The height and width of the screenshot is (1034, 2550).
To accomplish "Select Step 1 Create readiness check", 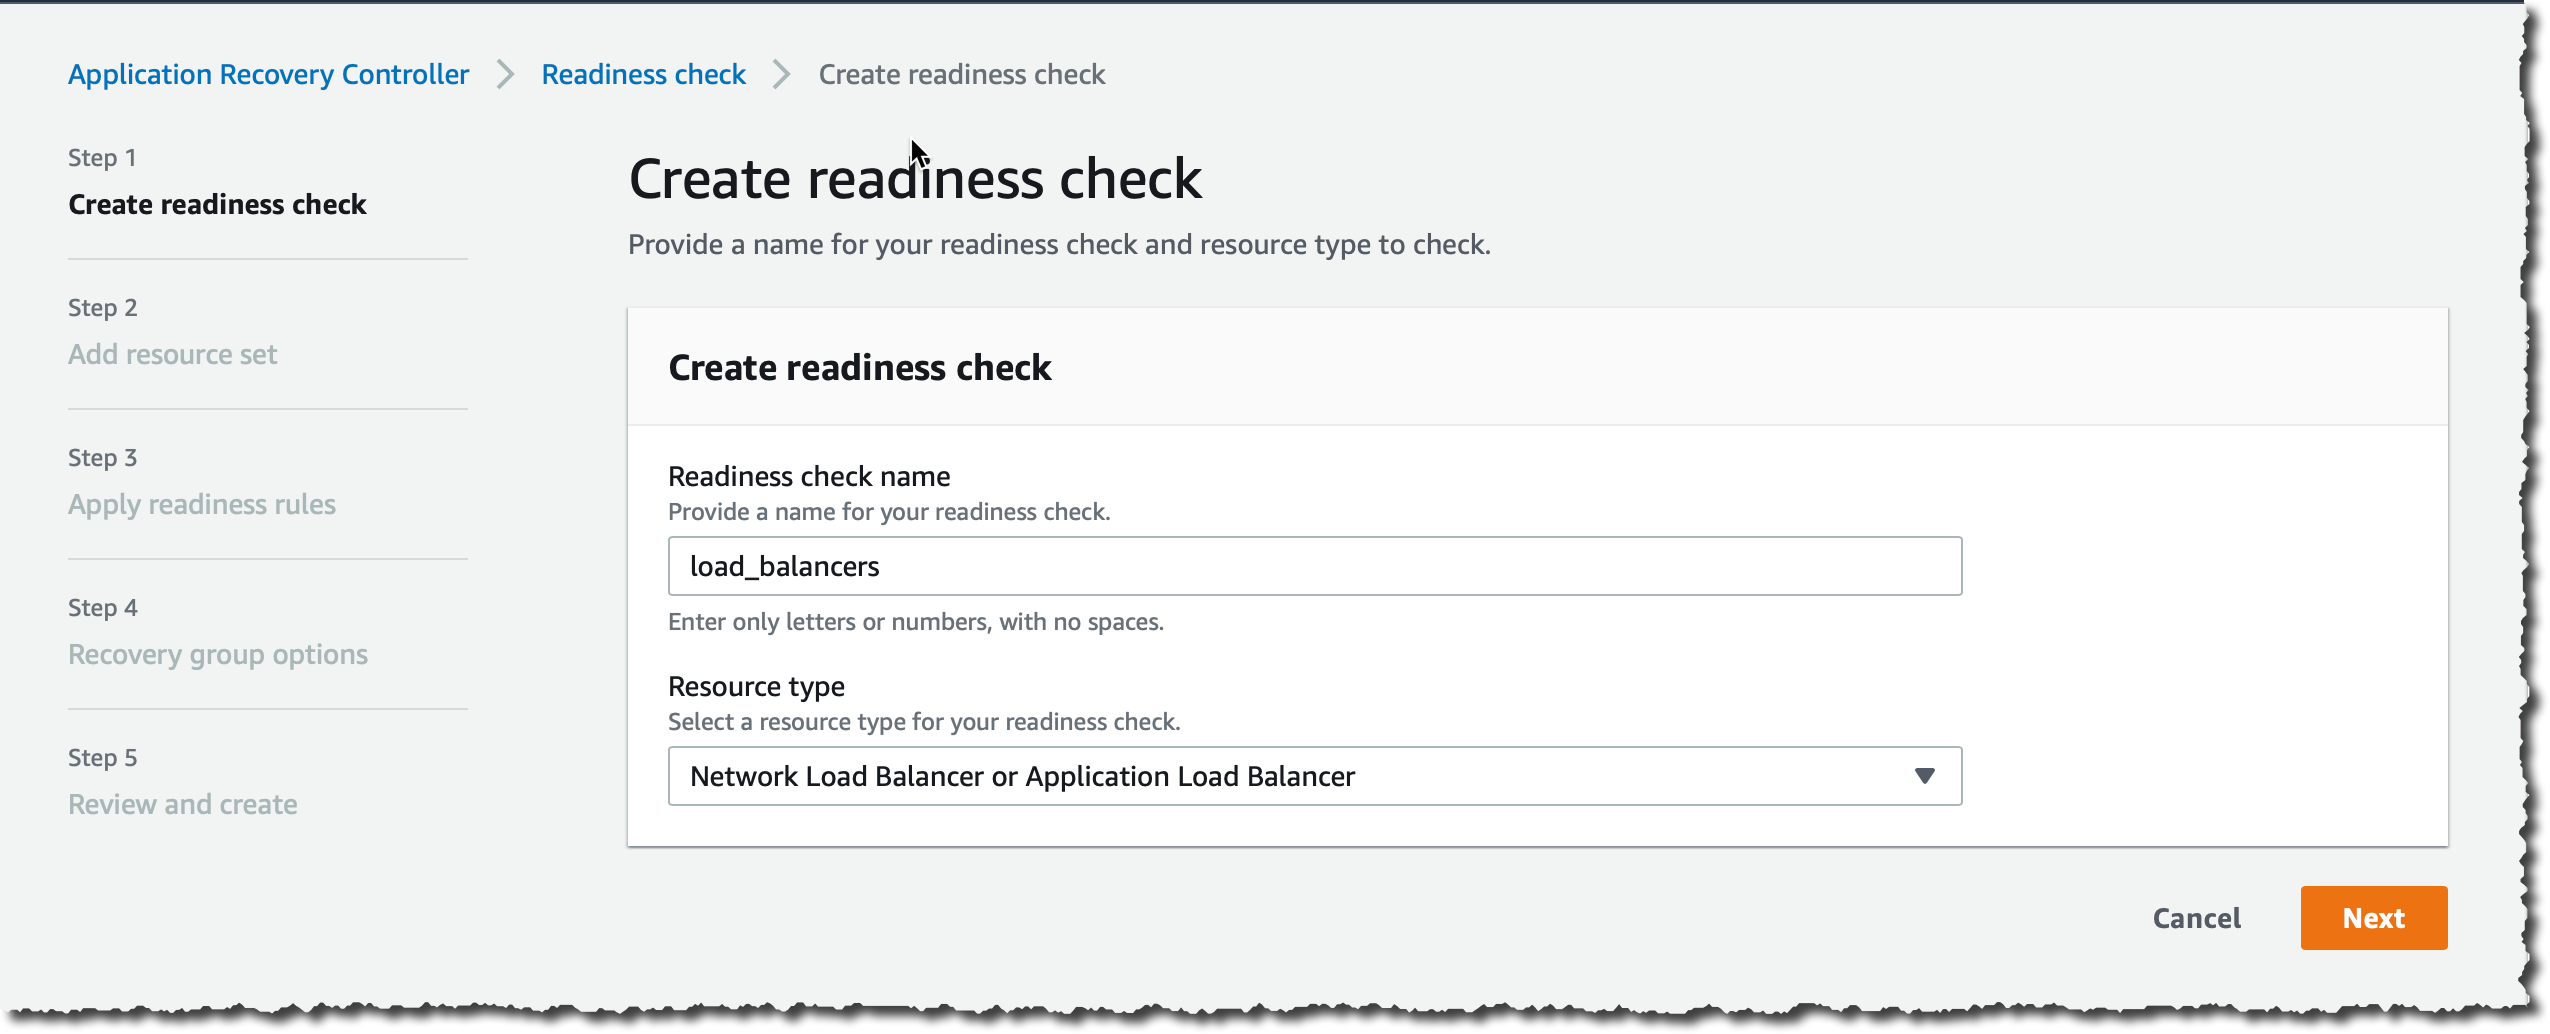I will (217, 204).
